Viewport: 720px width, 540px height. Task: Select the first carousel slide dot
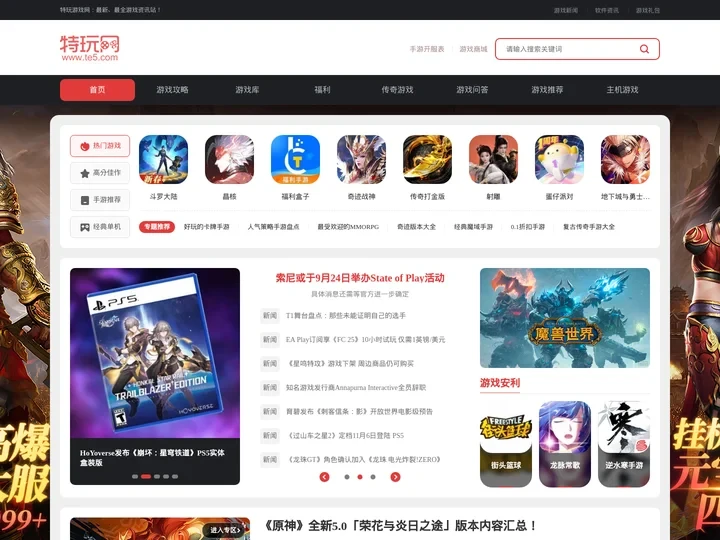(135, 477)
